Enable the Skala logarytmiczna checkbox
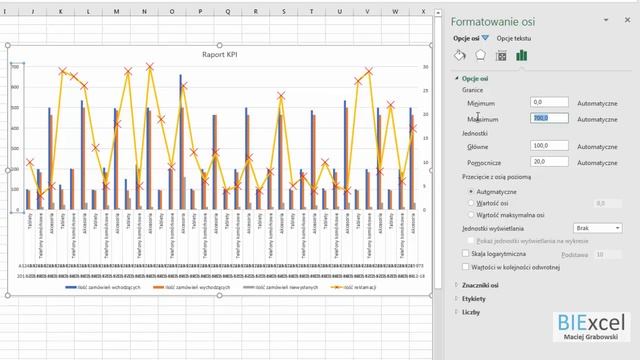 pyautogui.click(x=465, y=253)
